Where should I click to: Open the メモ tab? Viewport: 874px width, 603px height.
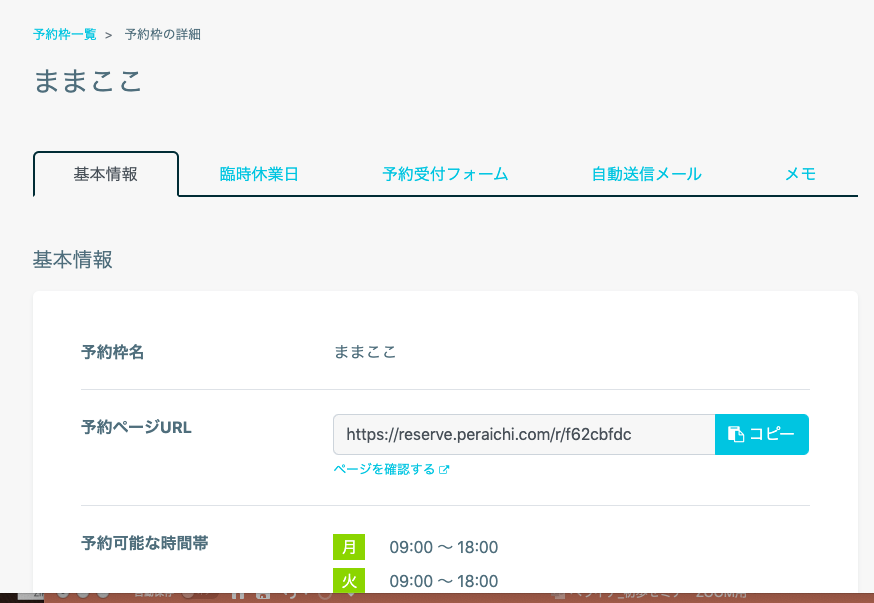tap(800, 174)
